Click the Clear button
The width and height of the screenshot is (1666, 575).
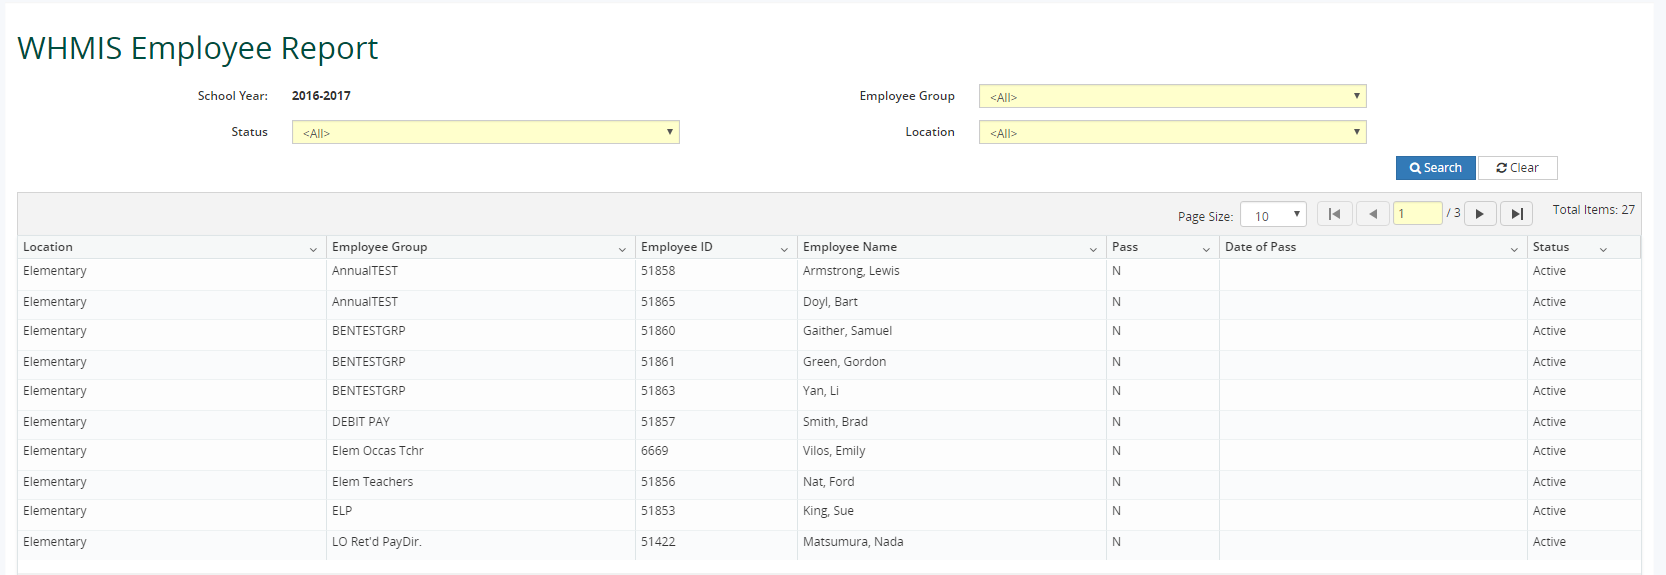(x=1517, y=168)
